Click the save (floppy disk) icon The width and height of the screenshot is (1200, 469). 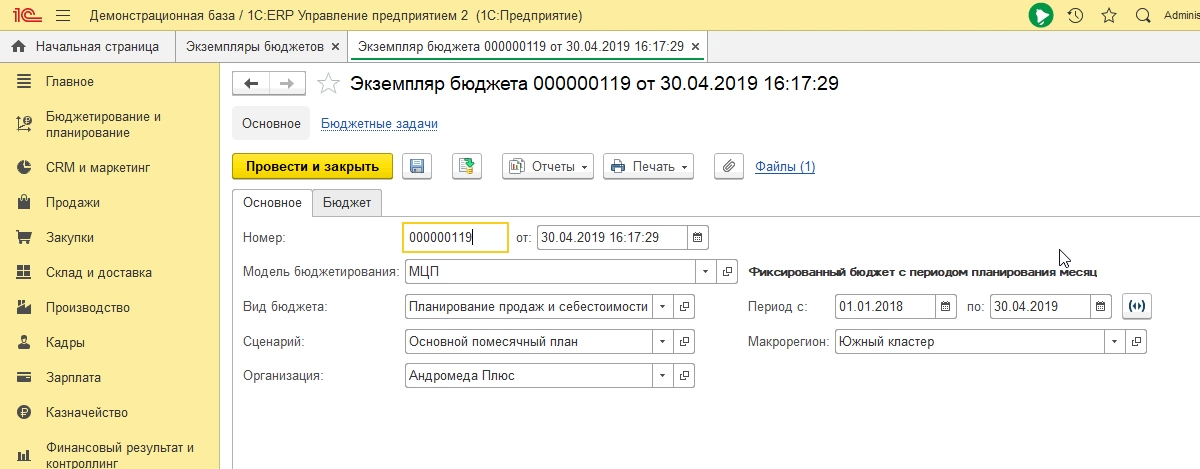tap(417, 167)
